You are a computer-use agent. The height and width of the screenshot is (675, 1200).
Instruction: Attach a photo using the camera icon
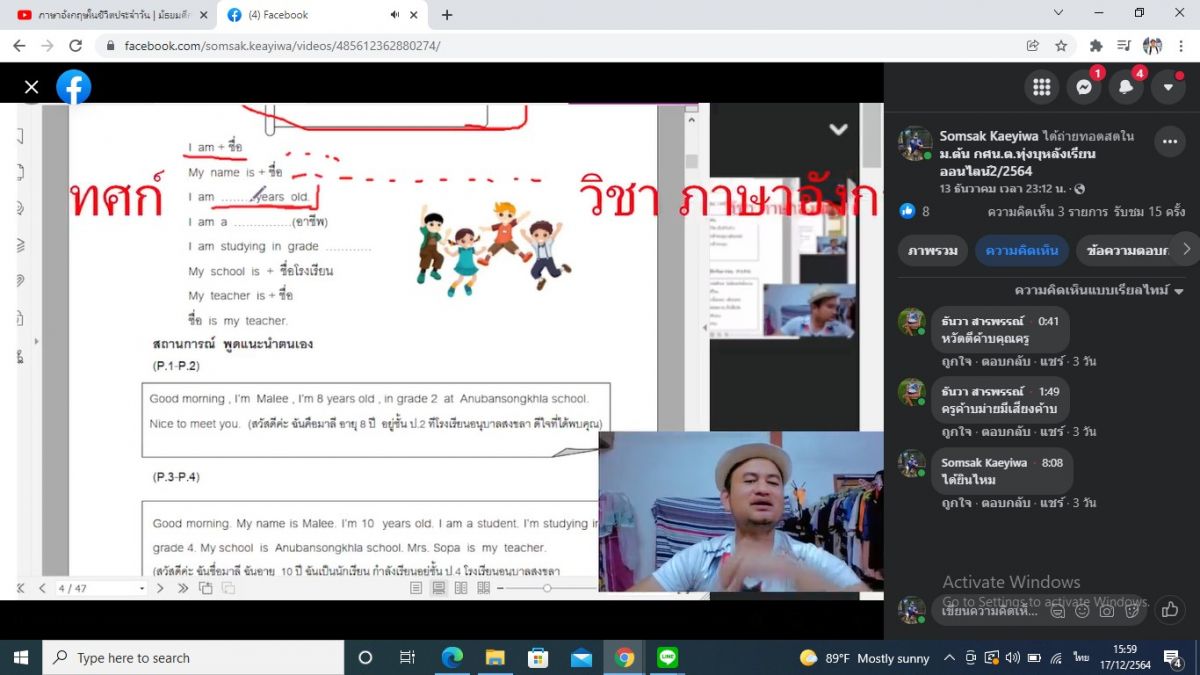(1108, 610)
